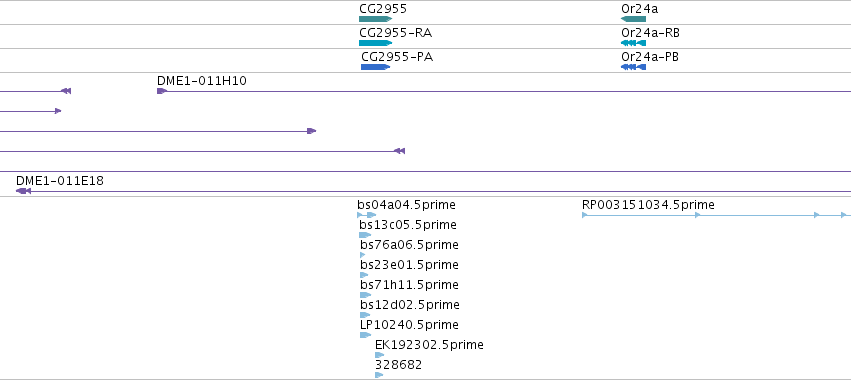Click the CG2955-RA transcript glyph
Image resolution: width=851 pixels, height=380 pixels.
pos(375,43)
